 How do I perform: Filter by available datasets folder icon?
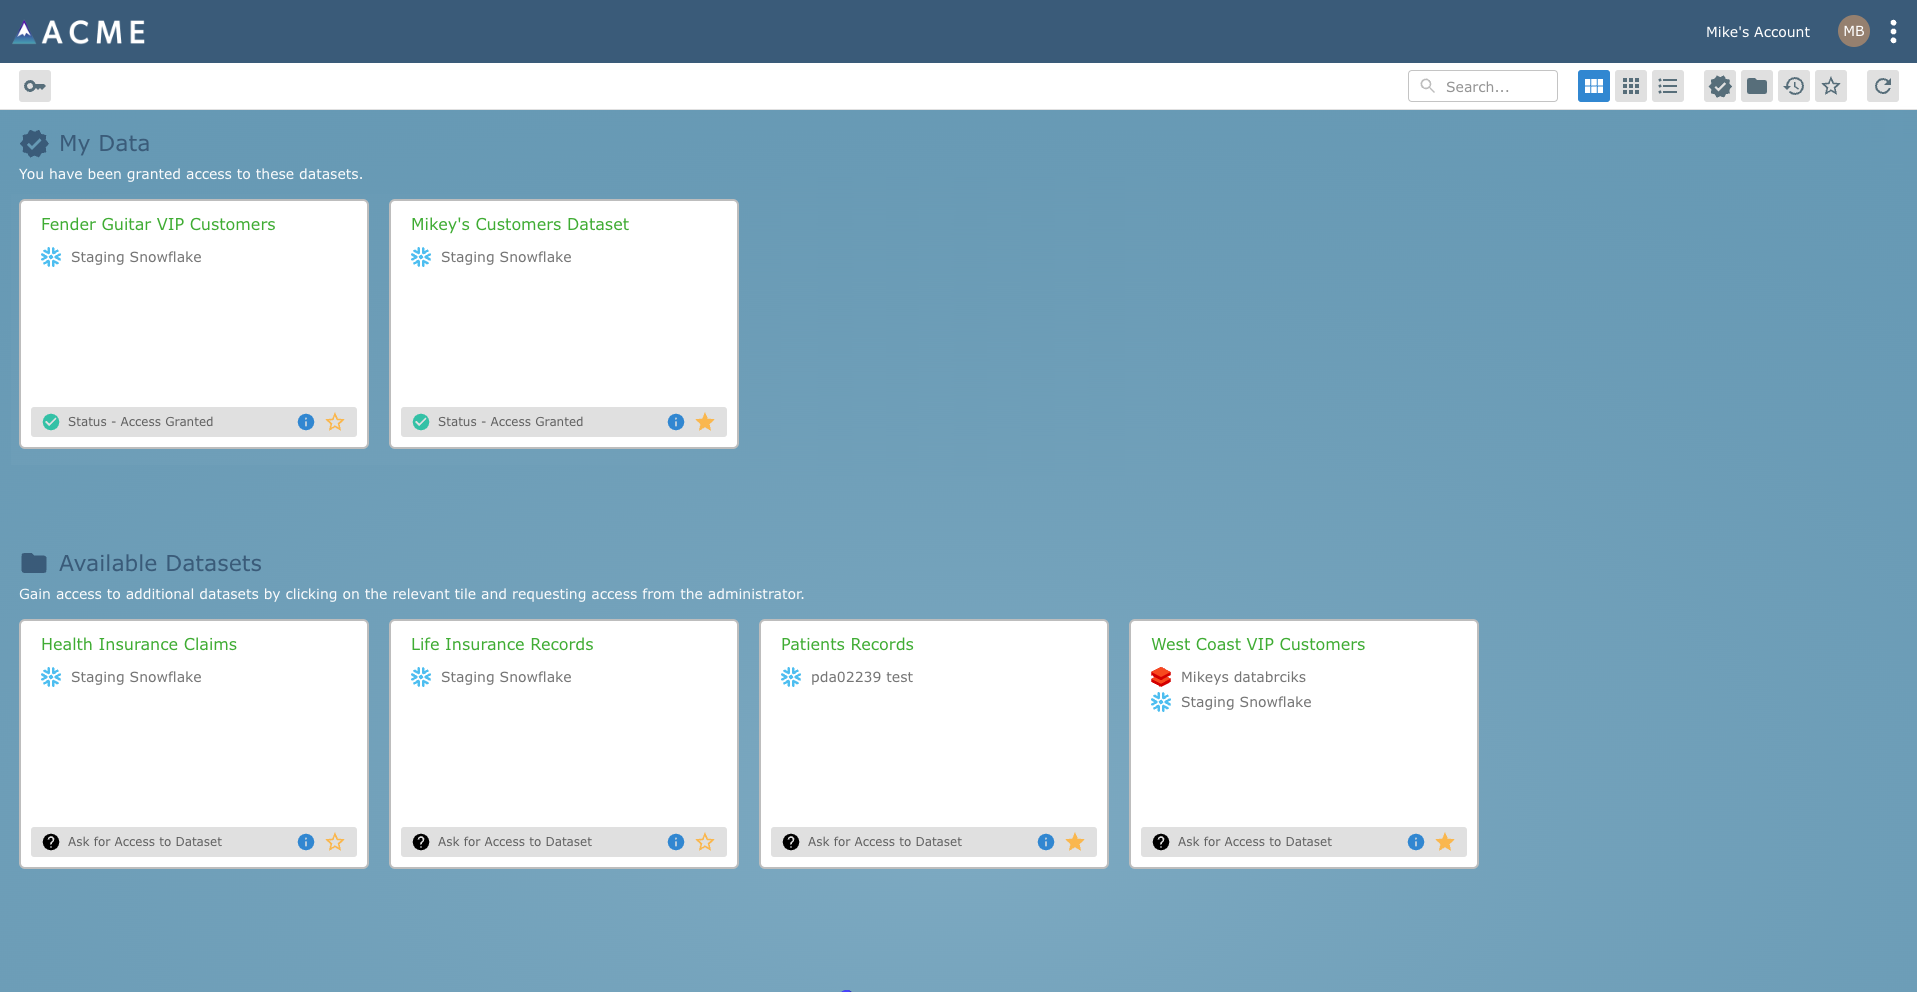[x=1757, y=86]
